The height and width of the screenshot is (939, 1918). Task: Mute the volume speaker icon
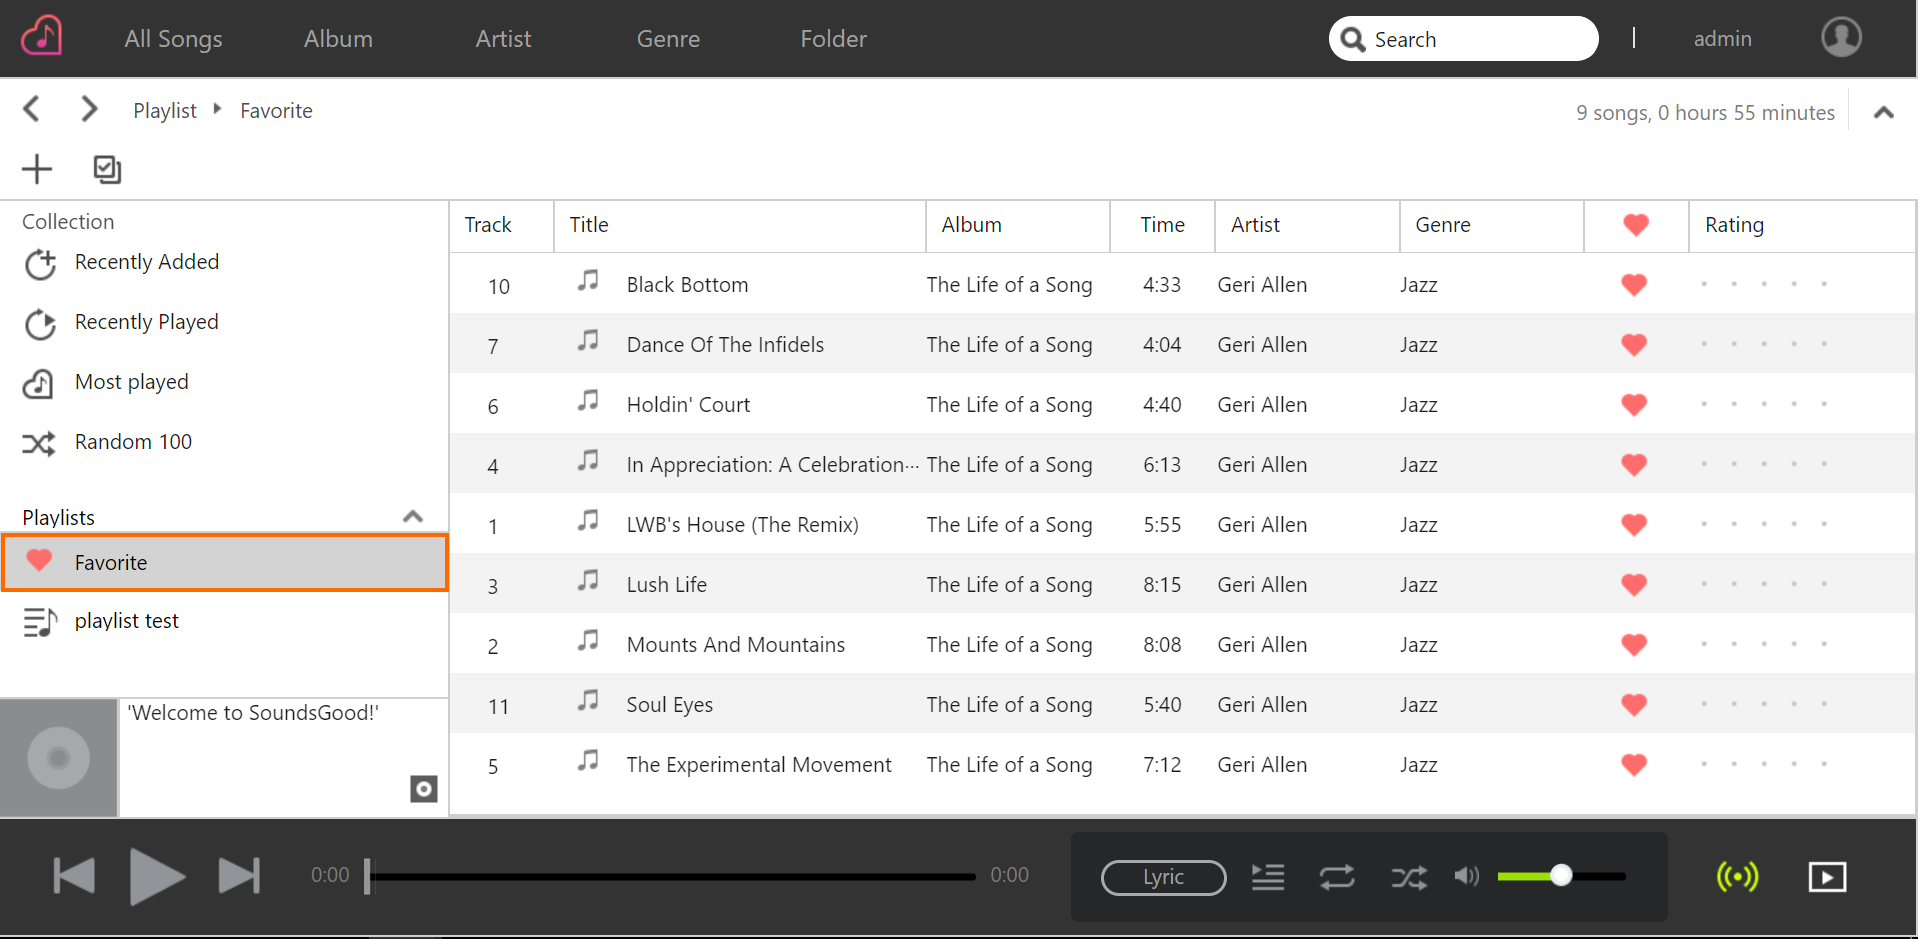click(x=1467, y=876)
